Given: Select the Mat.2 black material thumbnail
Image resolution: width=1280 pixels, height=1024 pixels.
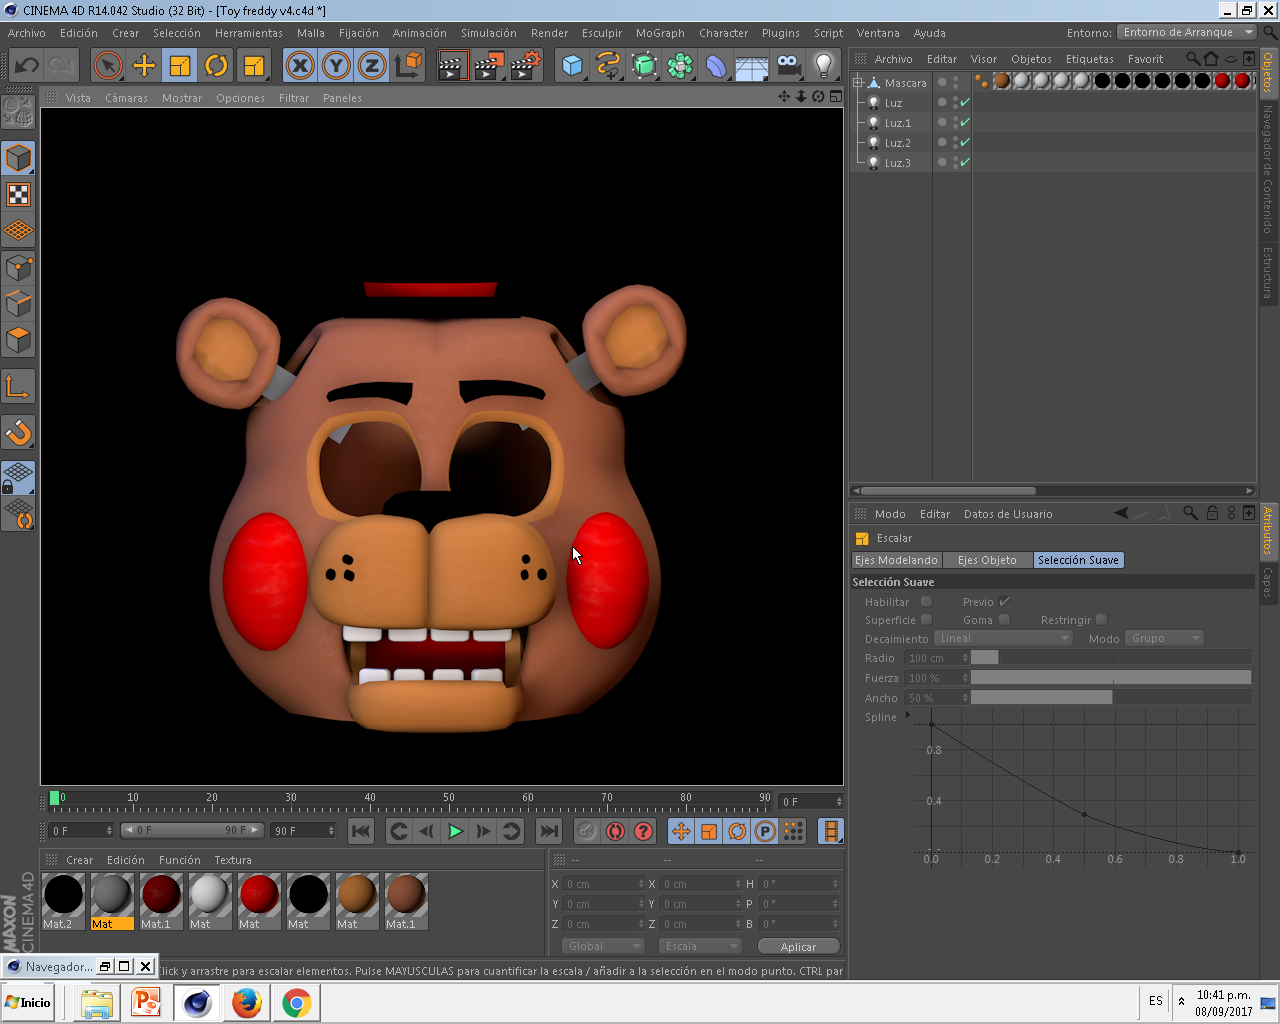Looking at the screenshot, I should click(63, 895).
